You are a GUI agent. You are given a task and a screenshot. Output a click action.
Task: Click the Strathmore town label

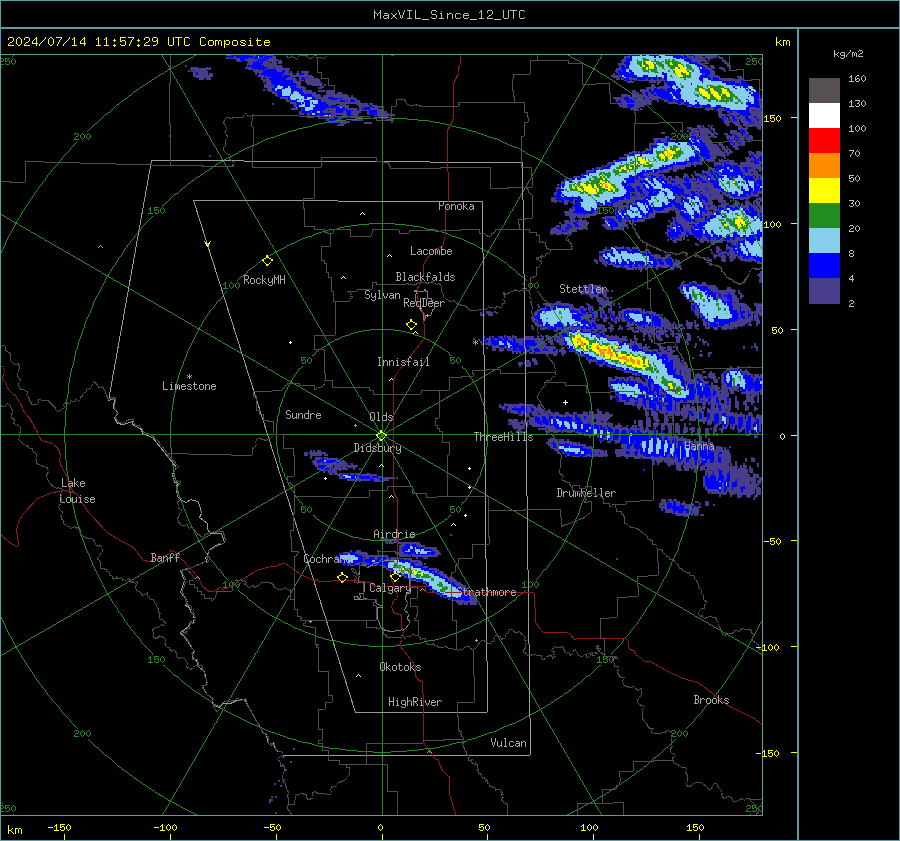487,592
